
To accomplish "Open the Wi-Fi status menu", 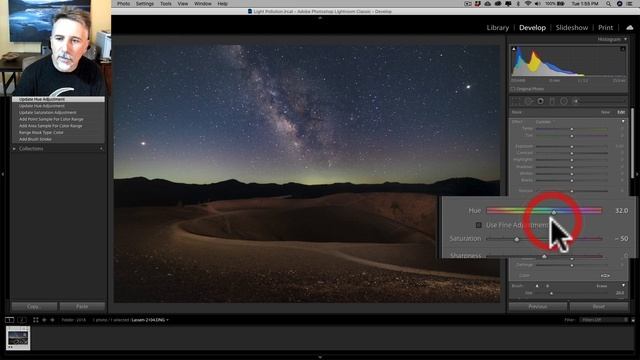I will pyautogui.click(x=528, y=4).
